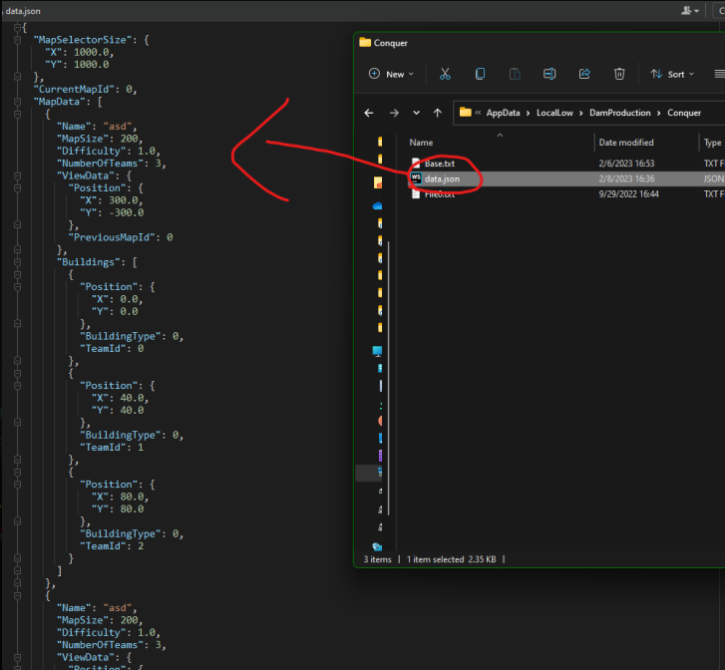This screenshot has height=670, width=725.
Task: Click the Rename icon in Explorer toolbar
Action: click(549, 74)
